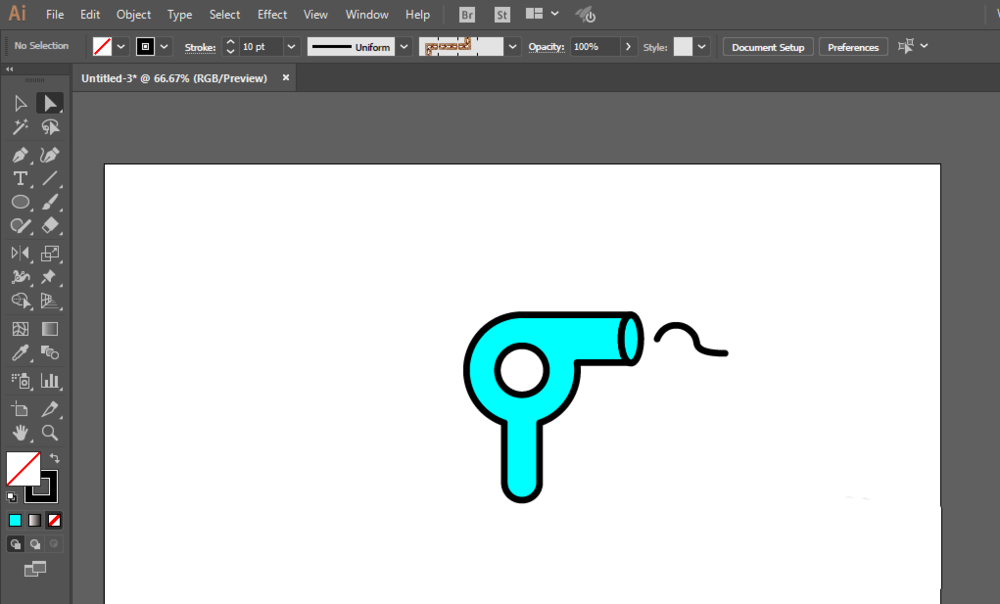Viewport: 1000px width, 604px height.
Task: Select the Gradient tool
Action: [x=49, y=329]
